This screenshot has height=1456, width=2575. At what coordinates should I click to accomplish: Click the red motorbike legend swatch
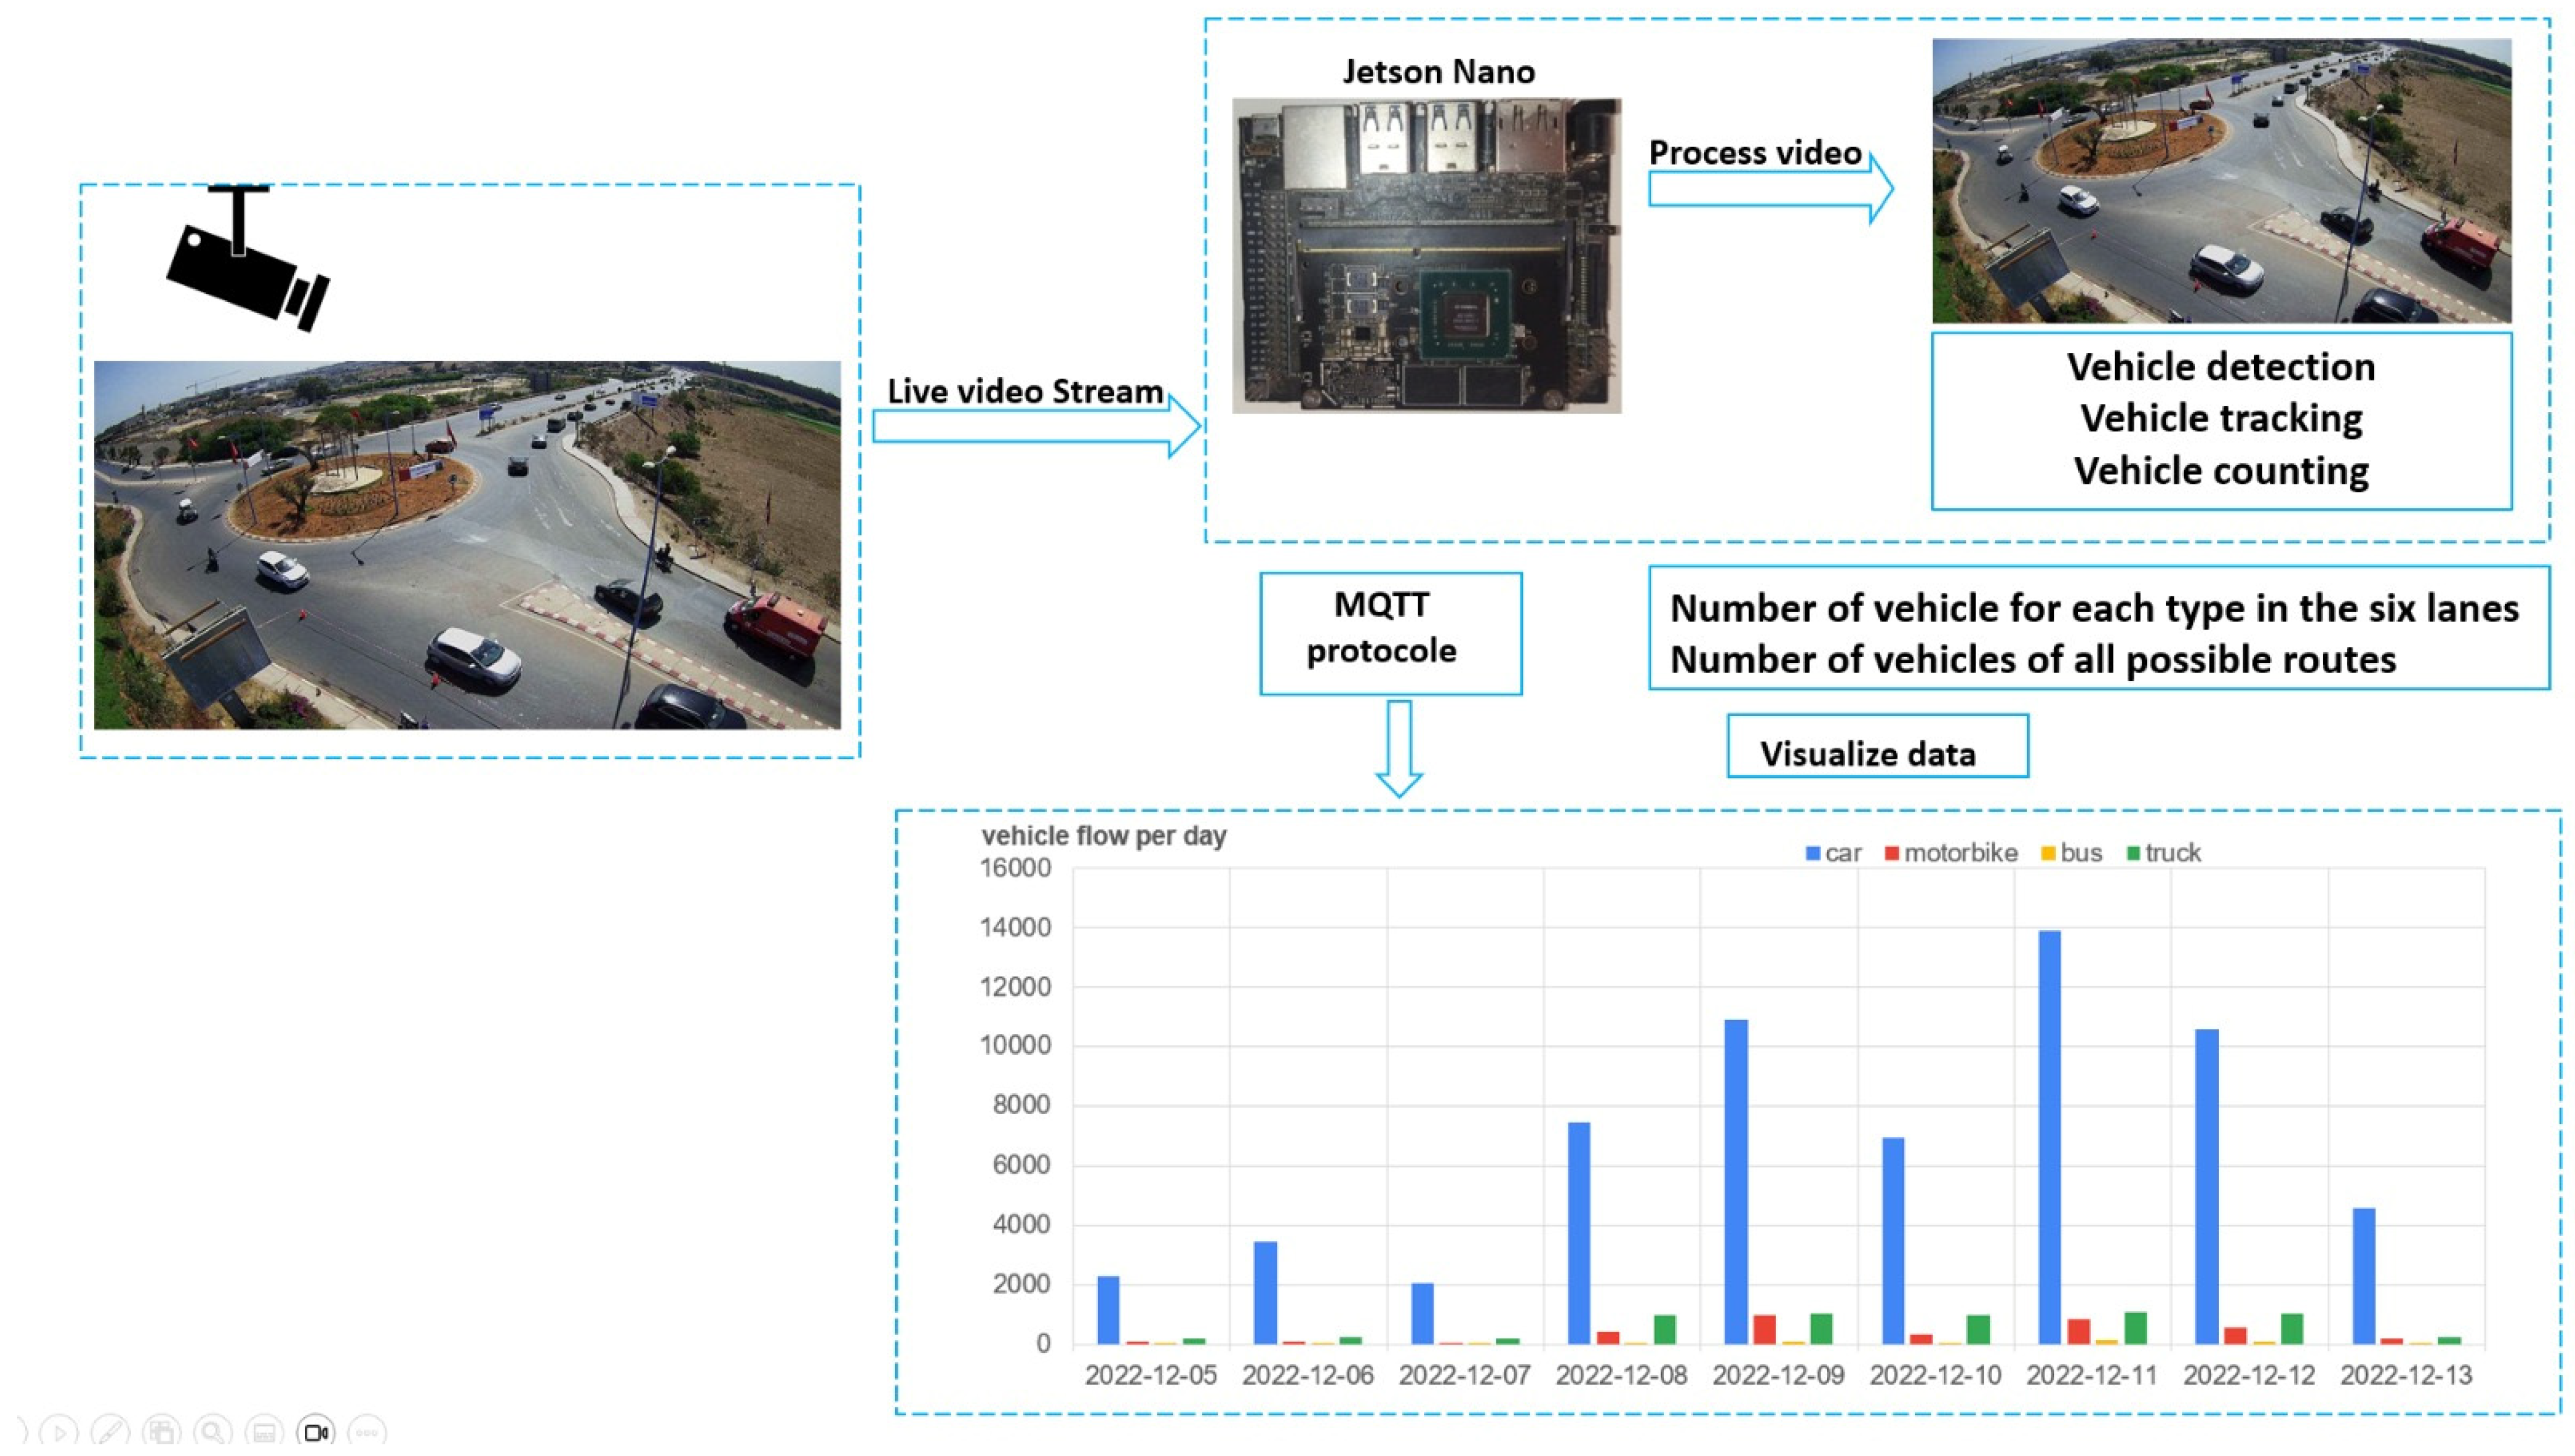click(1891, 854)
